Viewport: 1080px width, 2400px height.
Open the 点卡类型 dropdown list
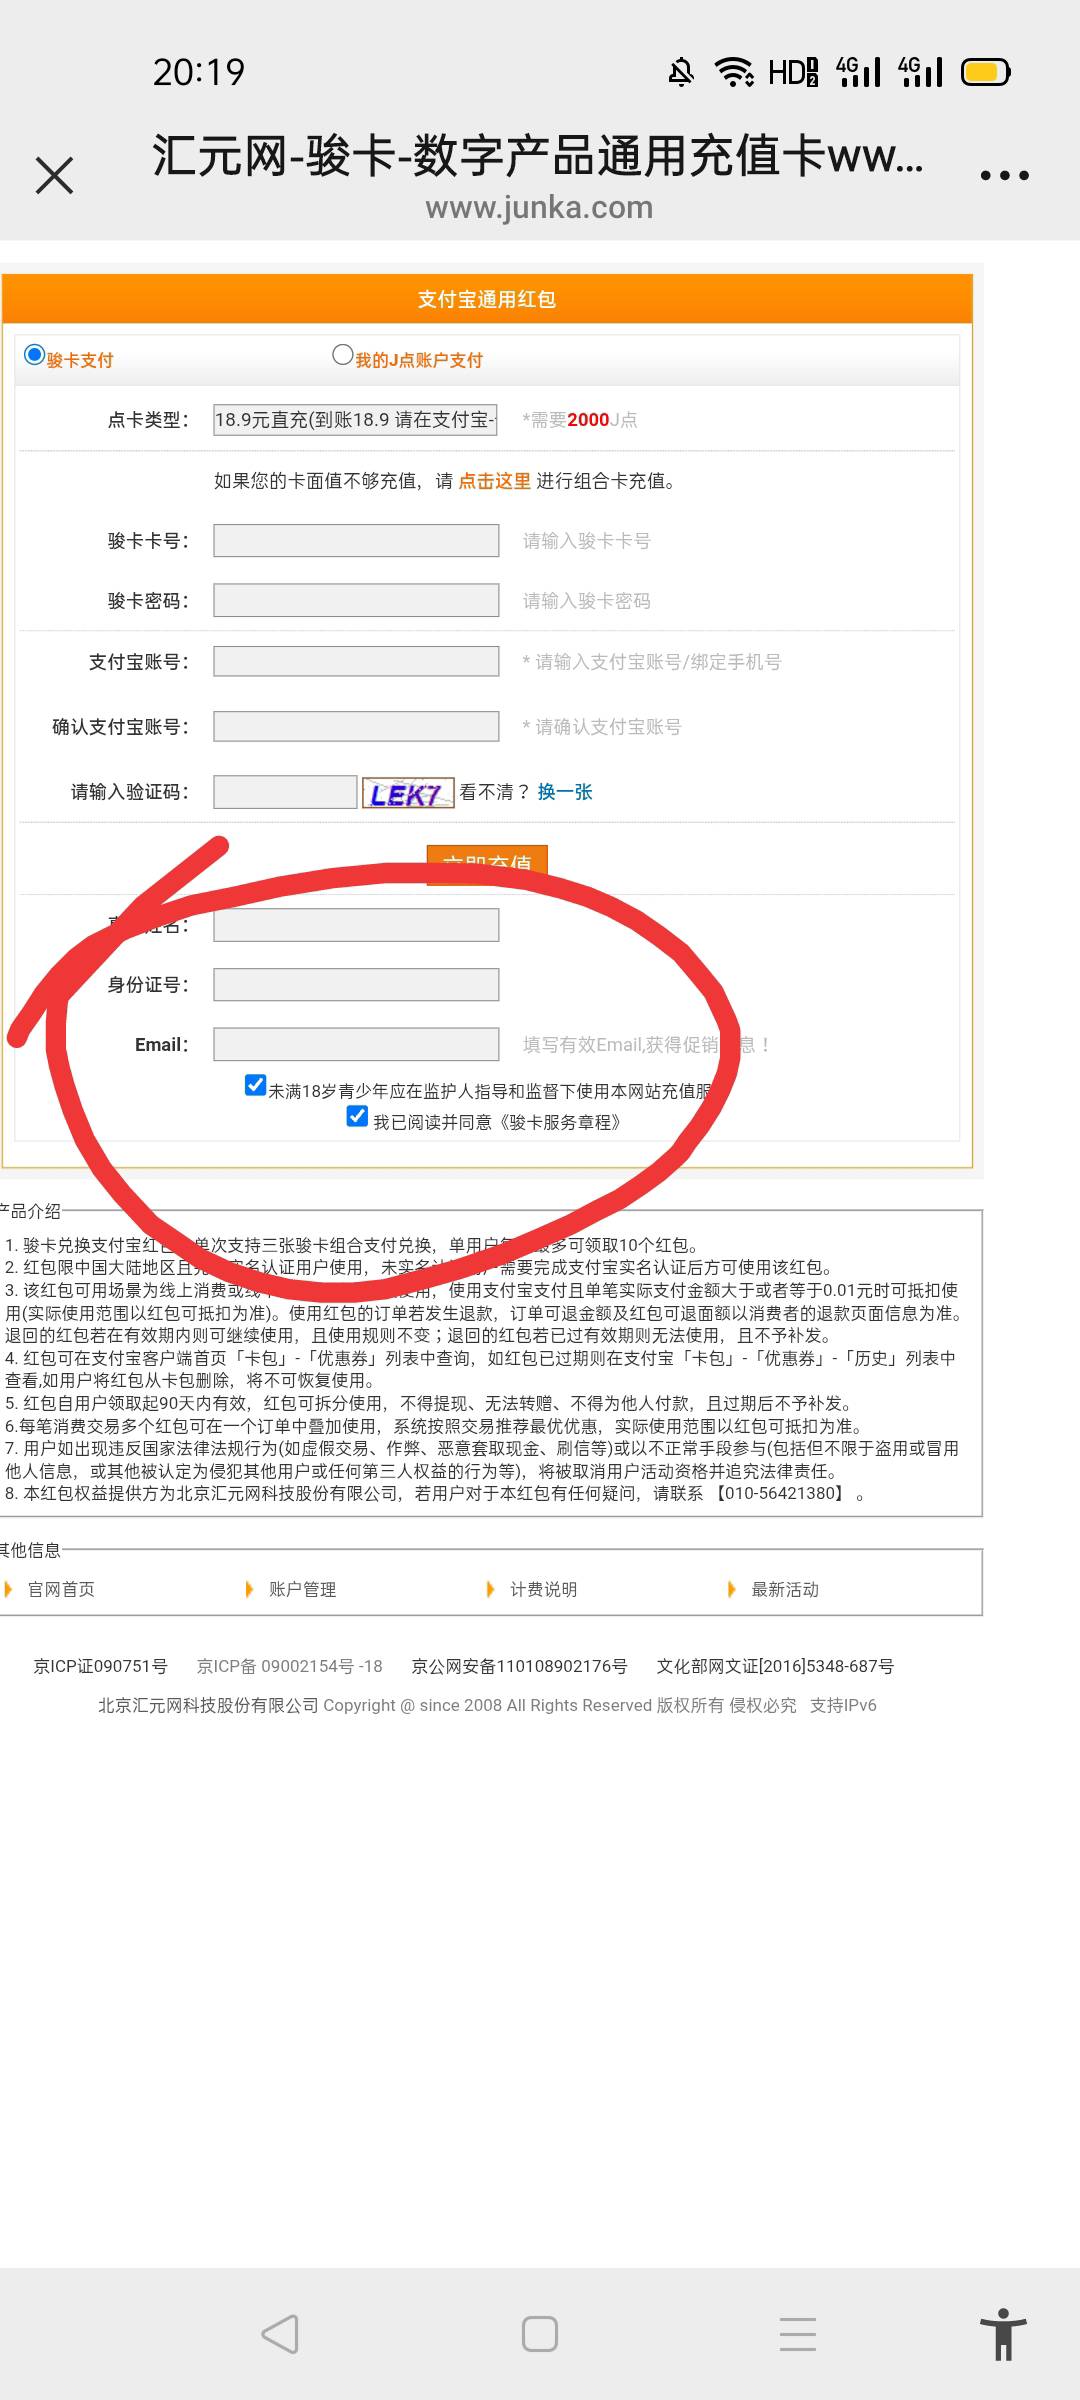click(356, 420)
